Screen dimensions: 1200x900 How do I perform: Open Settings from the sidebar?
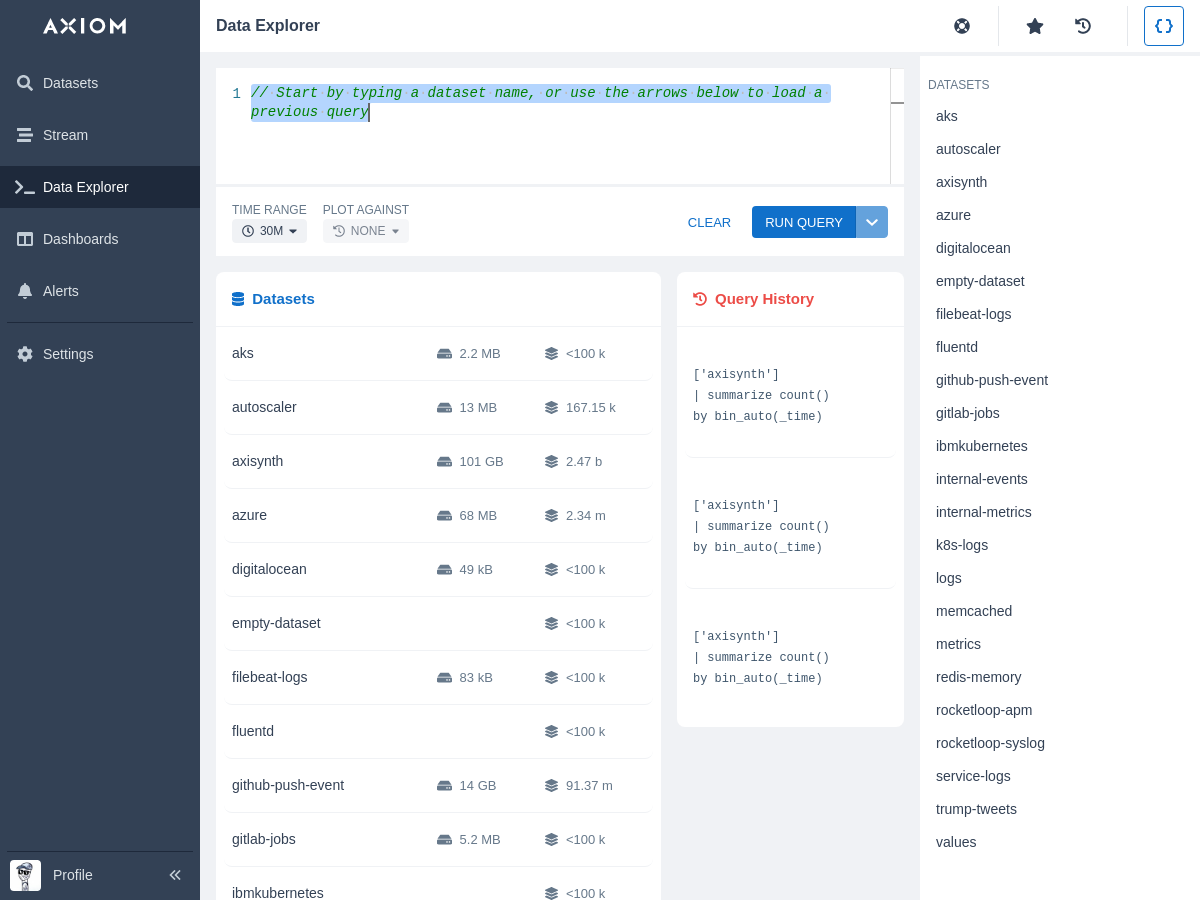point(68,354)
